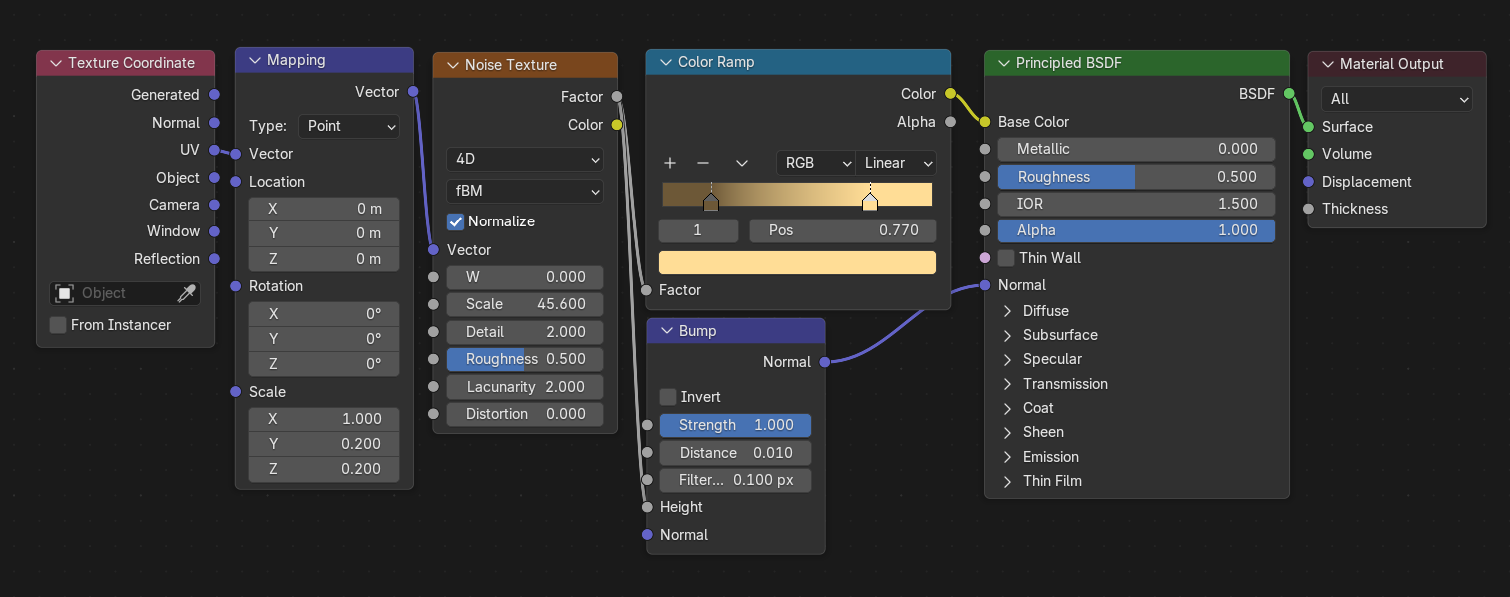Add a color stop with plus icon
Viewport: 1510px width, 597px height.
click(670, 163)
